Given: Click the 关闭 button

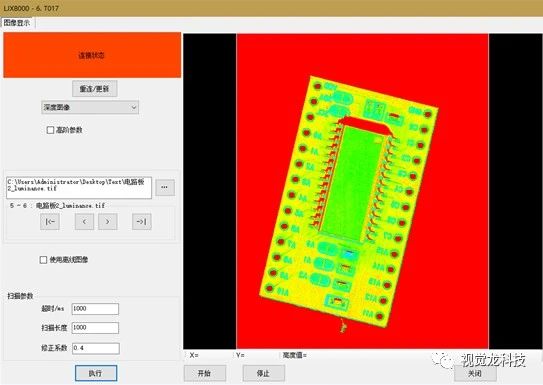Looking at the screenshot, I should [475, 373].
